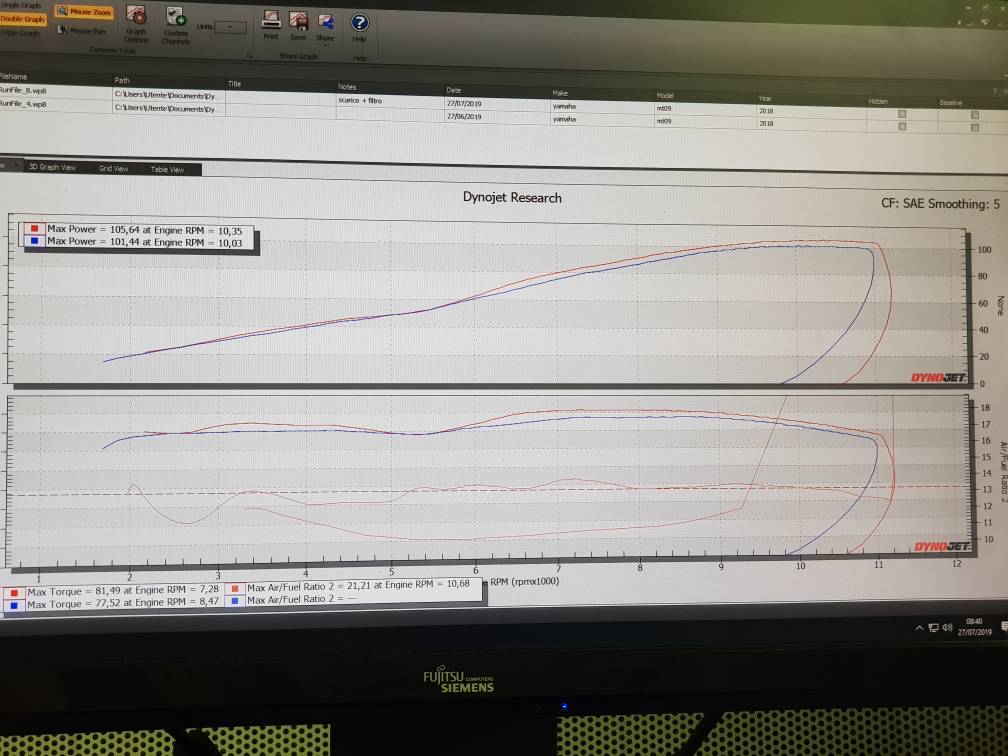
Task: Click the red Max Air/Fuel Ratio swatch
Action: (235, 588)
